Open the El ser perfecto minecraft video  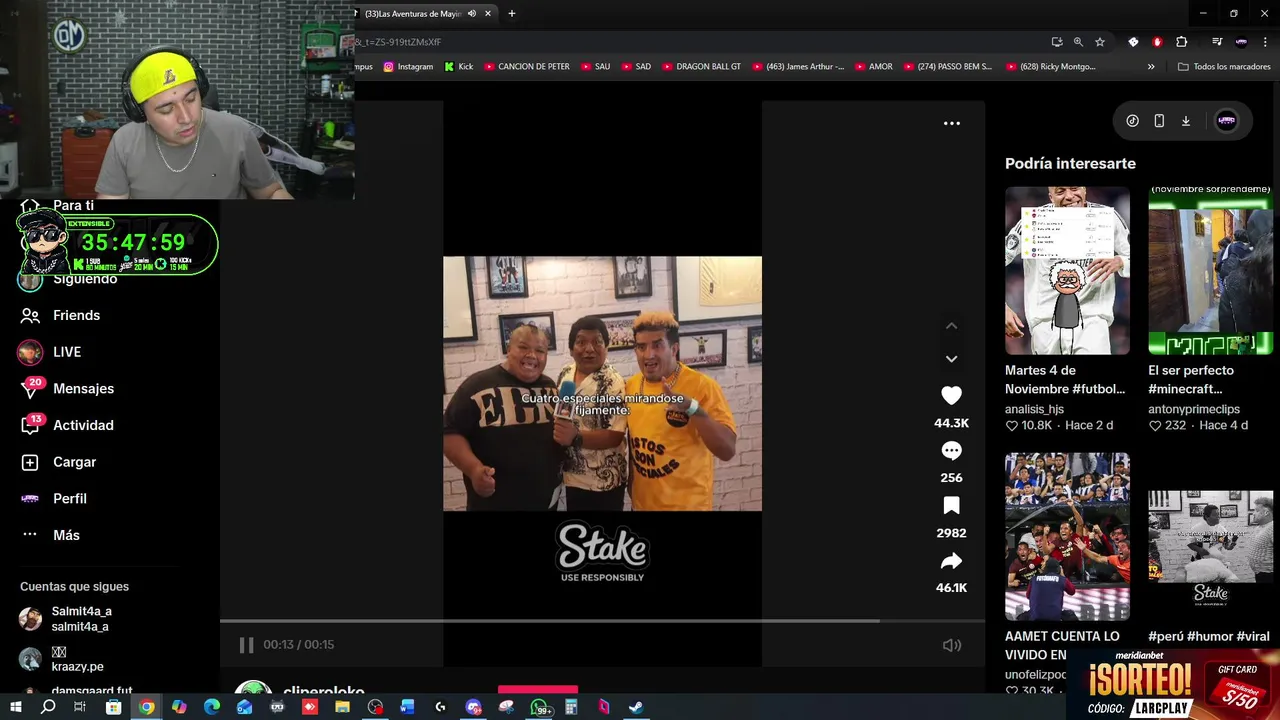[x=1210, y=270]
